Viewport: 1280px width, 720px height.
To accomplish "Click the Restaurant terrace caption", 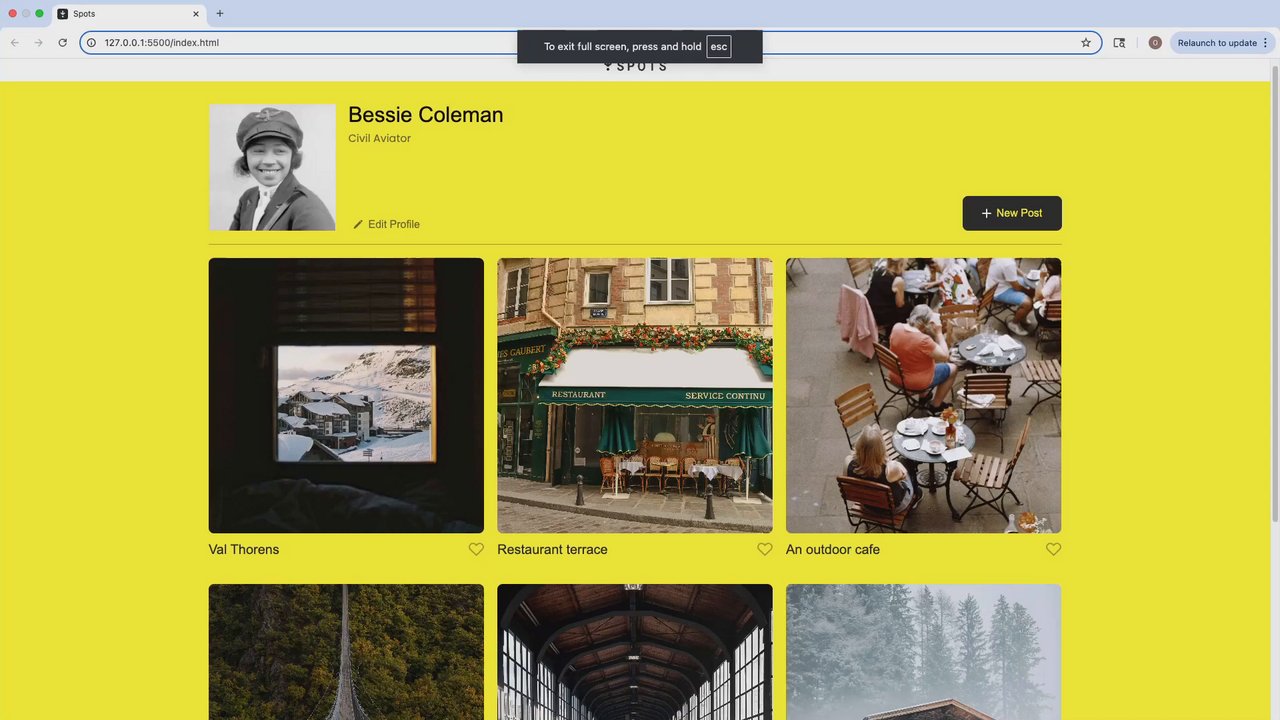I will click(x=552, y=550).
